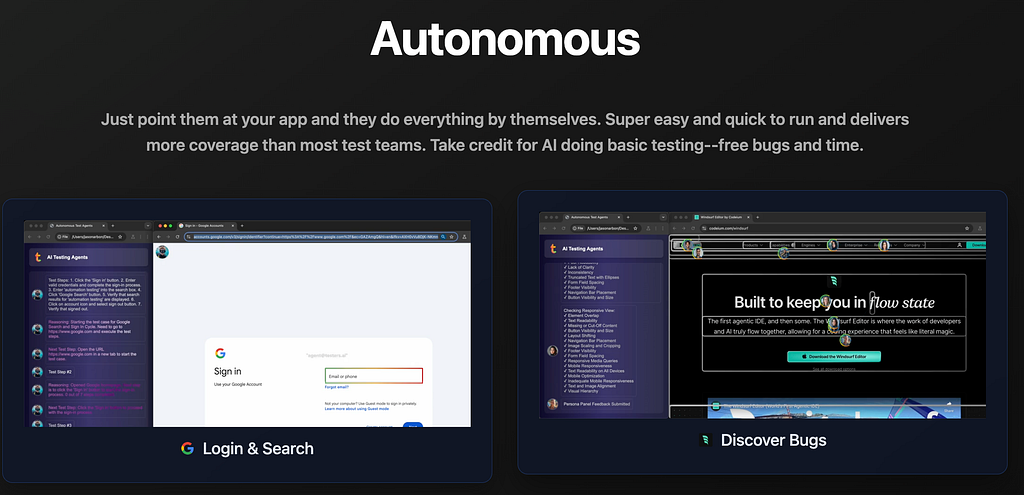Screen dimensions: 1024x495
Task: Open the Discover Bugs demo thumbnail
Action: coord(762,315)
